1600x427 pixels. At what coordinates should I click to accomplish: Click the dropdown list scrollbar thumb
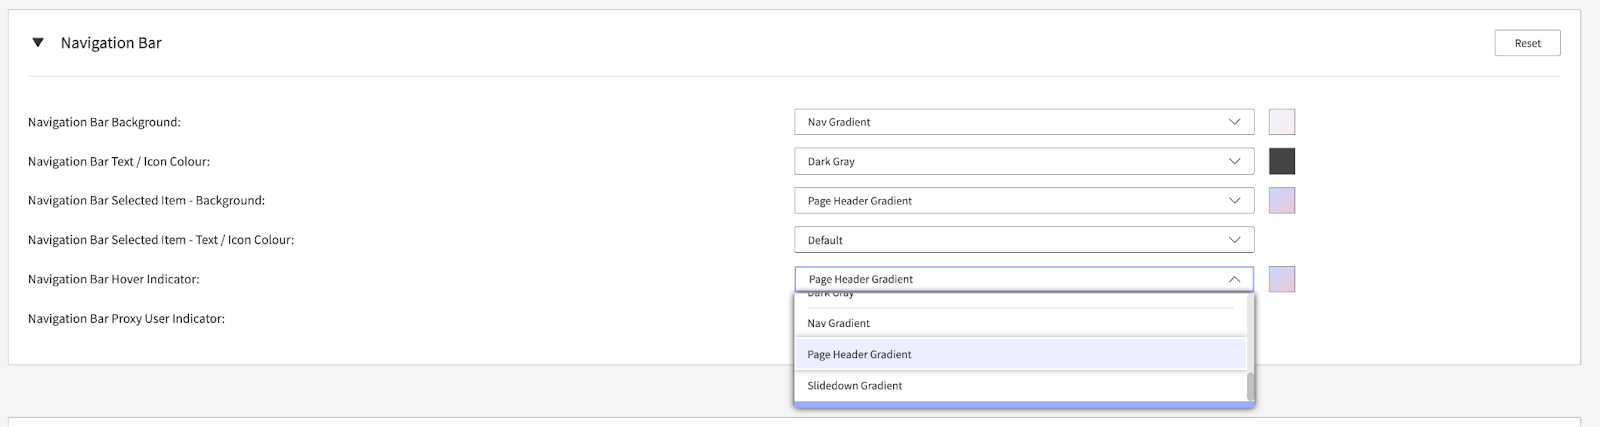coord(1250,386)
